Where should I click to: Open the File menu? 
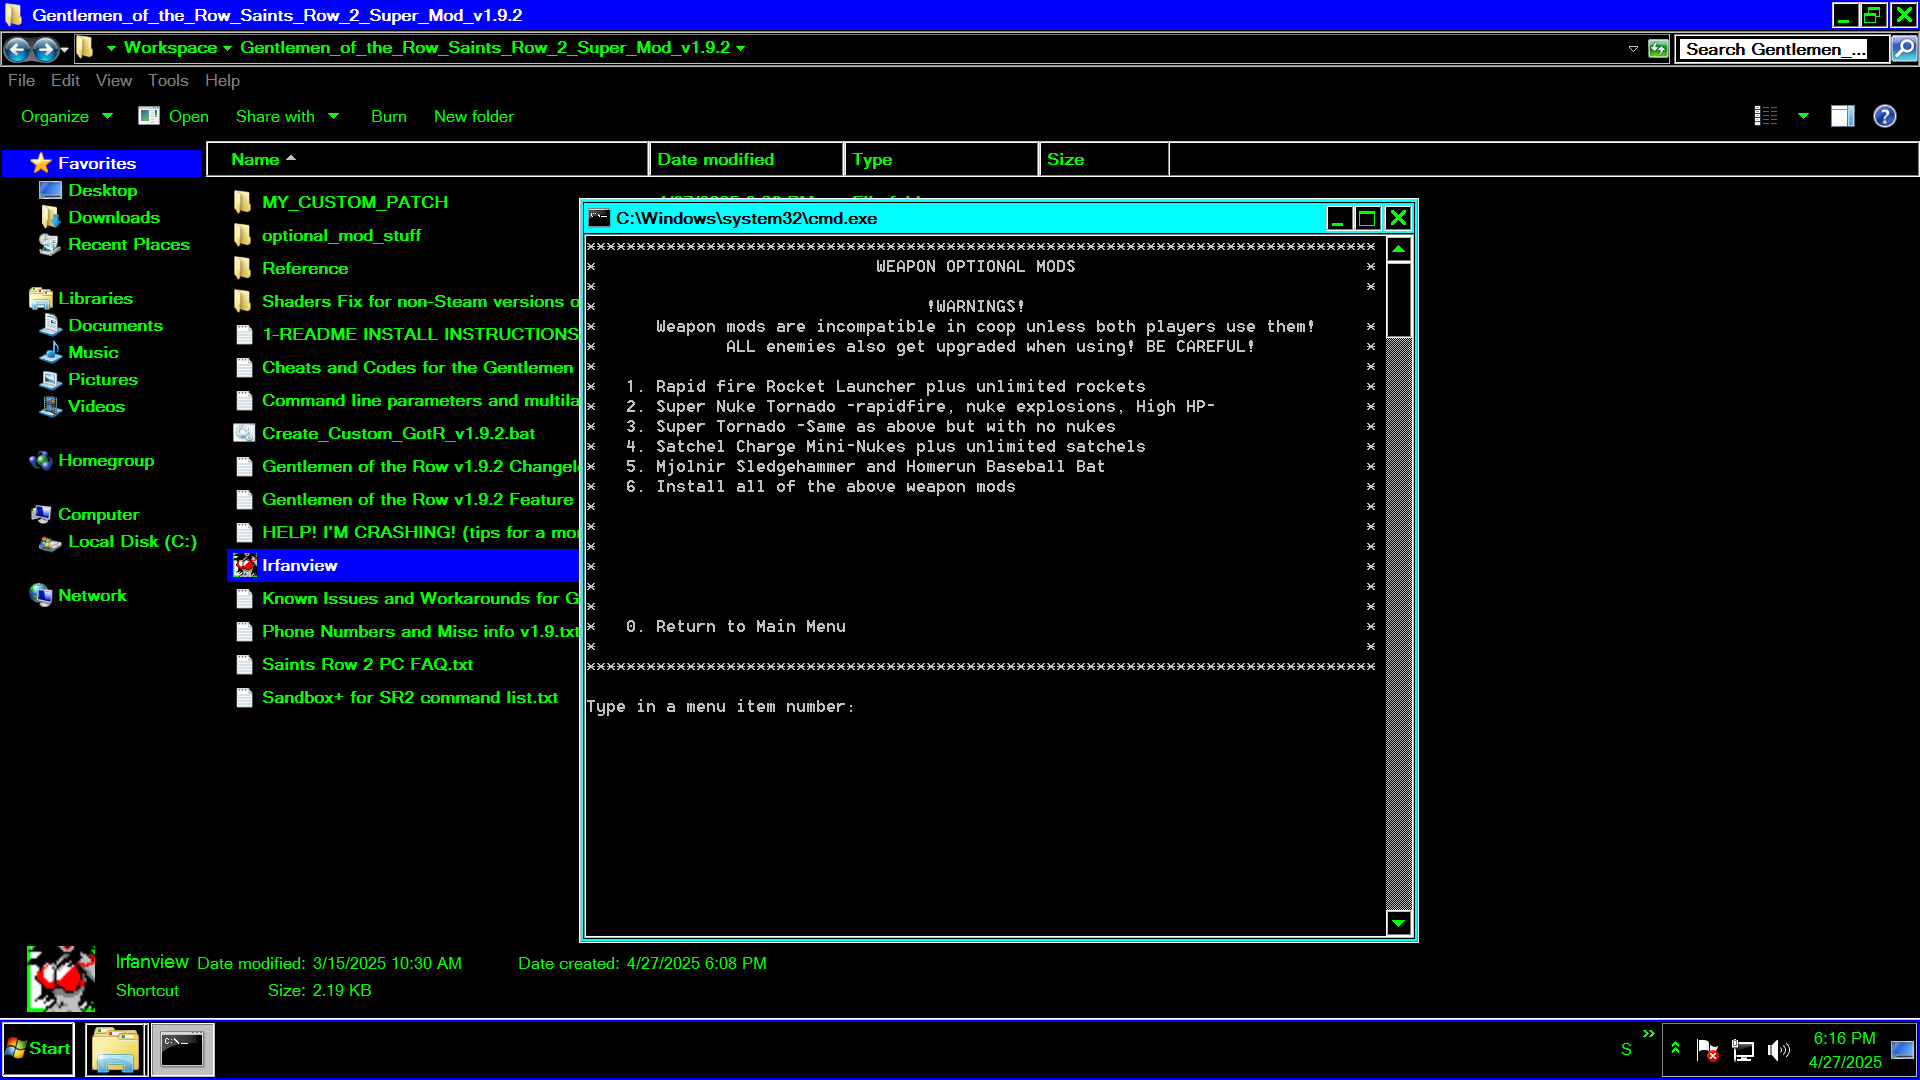click(21, 81)
